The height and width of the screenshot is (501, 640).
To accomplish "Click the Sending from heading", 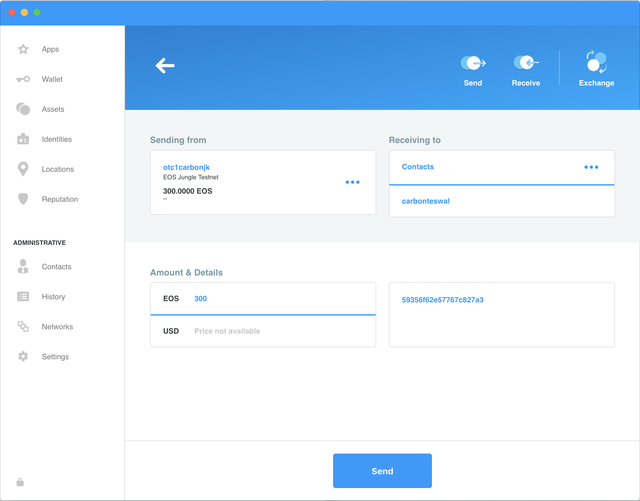I will pyautogui.click(x=178, y=140).
